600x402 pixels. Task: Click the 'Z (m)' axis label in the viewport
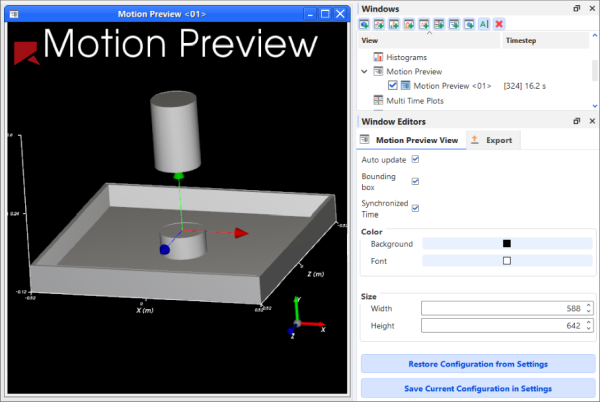(315, 274)
